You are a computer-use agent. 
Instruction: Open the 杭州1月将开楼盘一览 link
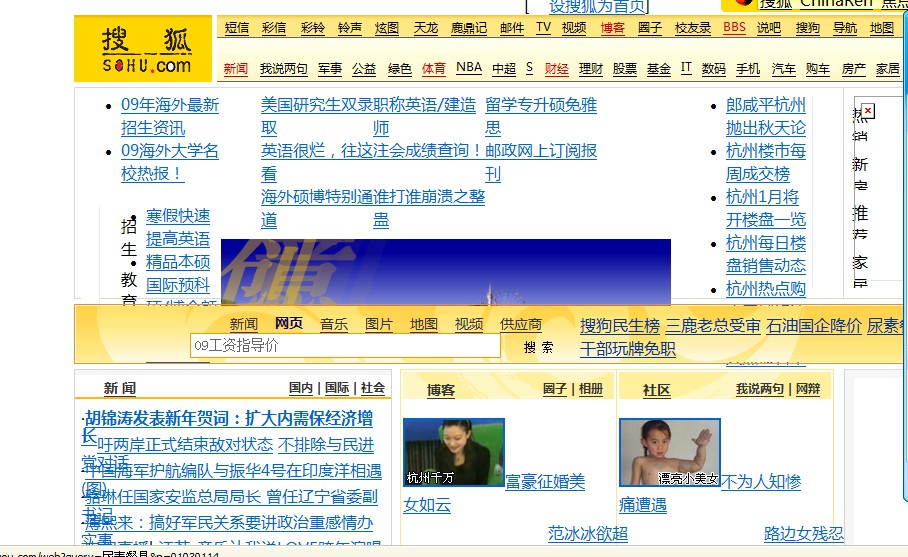click(766, 208)
